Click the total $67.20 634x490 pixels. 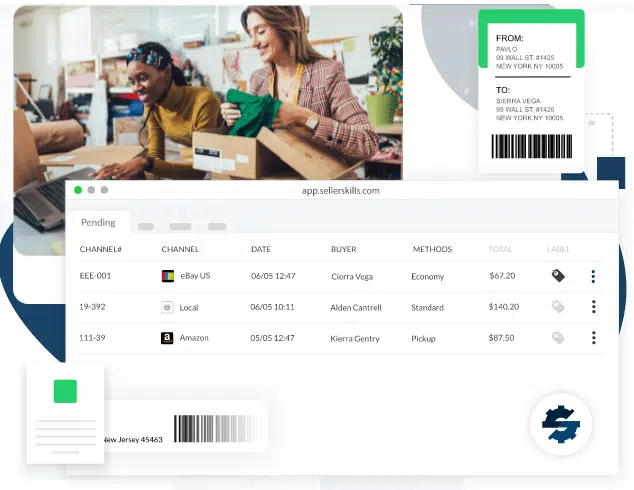(x=502, y=276)
